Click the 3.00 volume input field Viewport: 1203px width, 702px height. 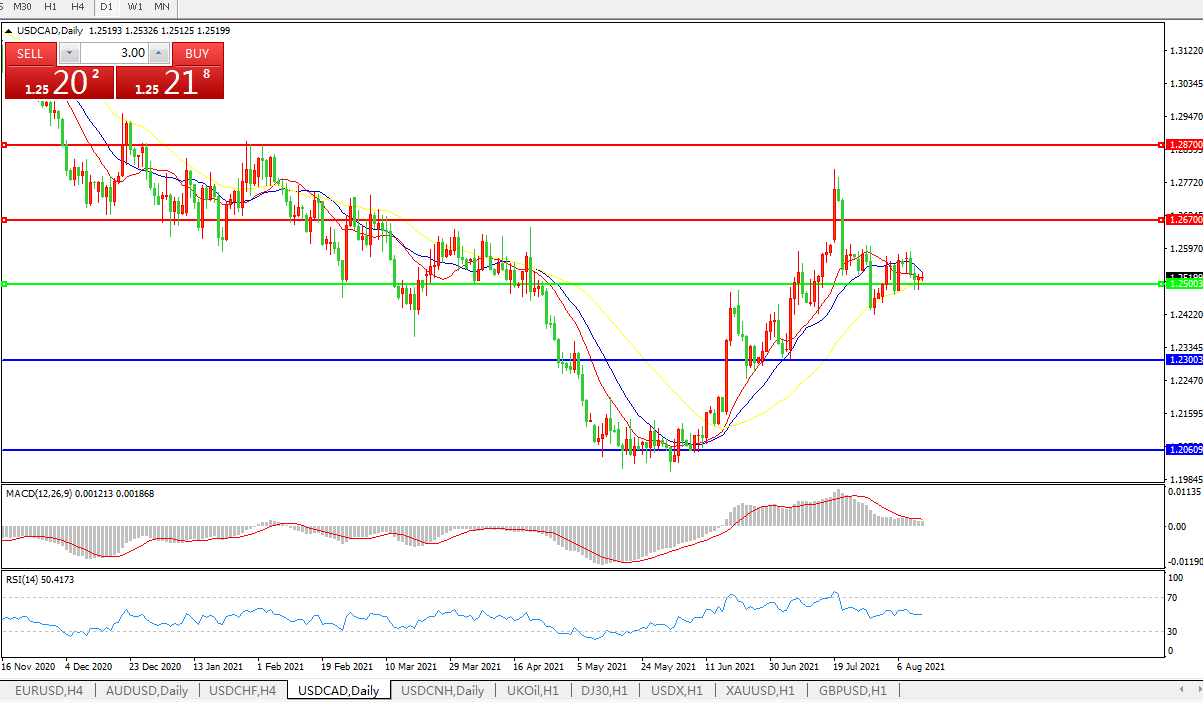click(113, 53)
